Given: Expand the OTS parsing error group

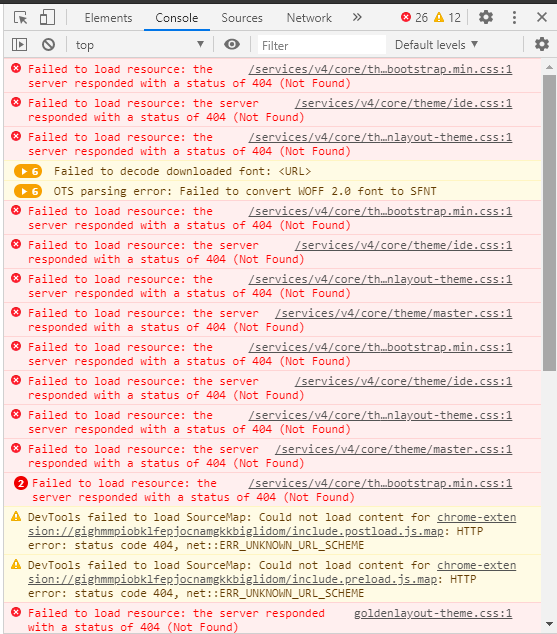Looking at the screenshot, I should pyautogui.click(x=28, y=191).
